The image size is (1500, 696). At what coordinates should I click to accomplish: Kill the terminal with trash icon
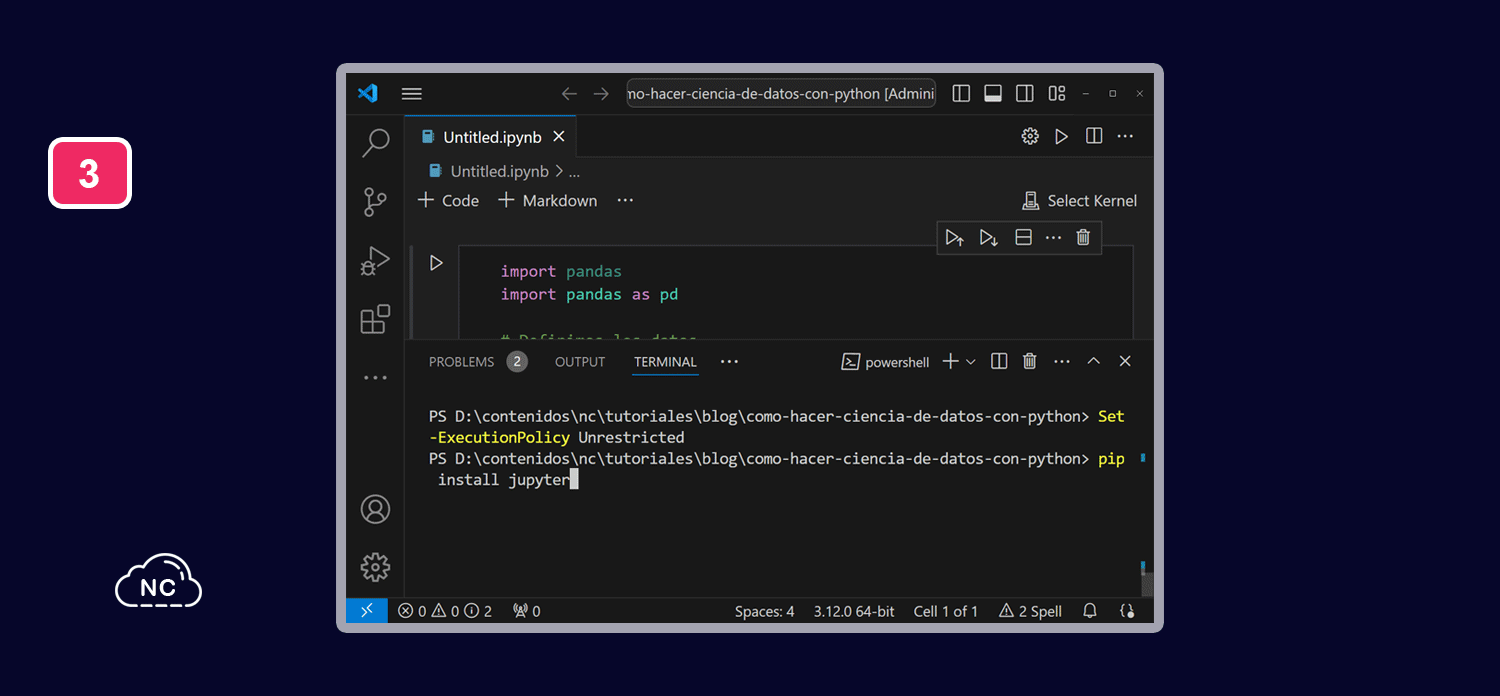[x=1030, y=362]
